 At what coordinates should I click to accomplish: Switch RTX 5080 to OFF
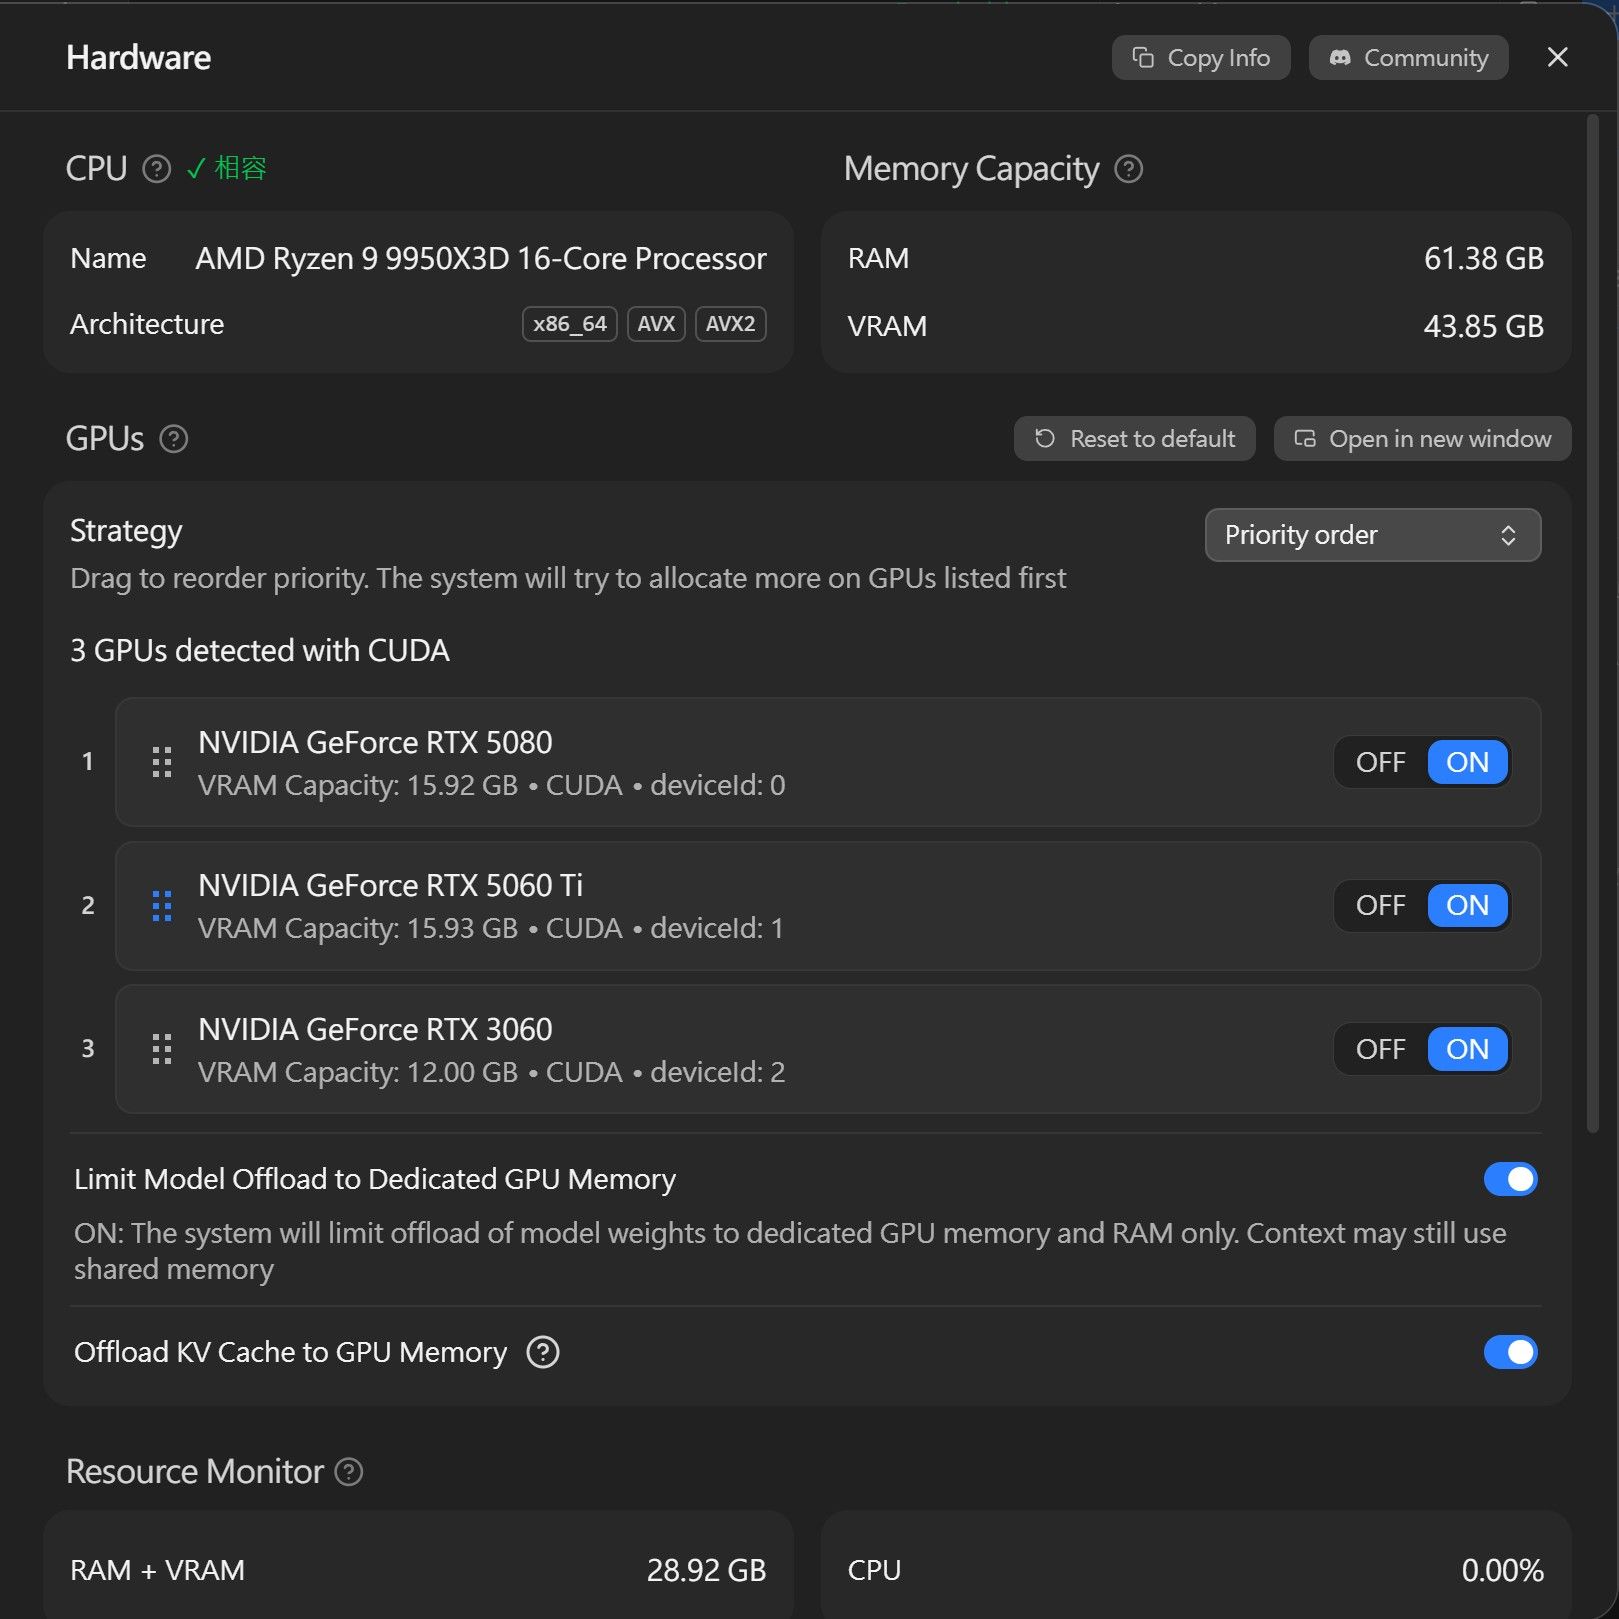(x=1380, y=762)
